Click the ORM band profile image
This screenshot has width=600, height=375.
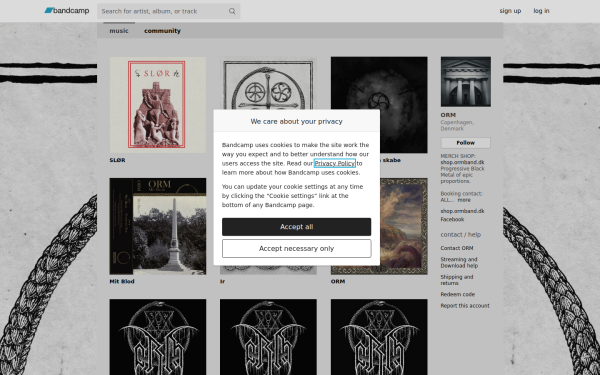click(466, 82)
